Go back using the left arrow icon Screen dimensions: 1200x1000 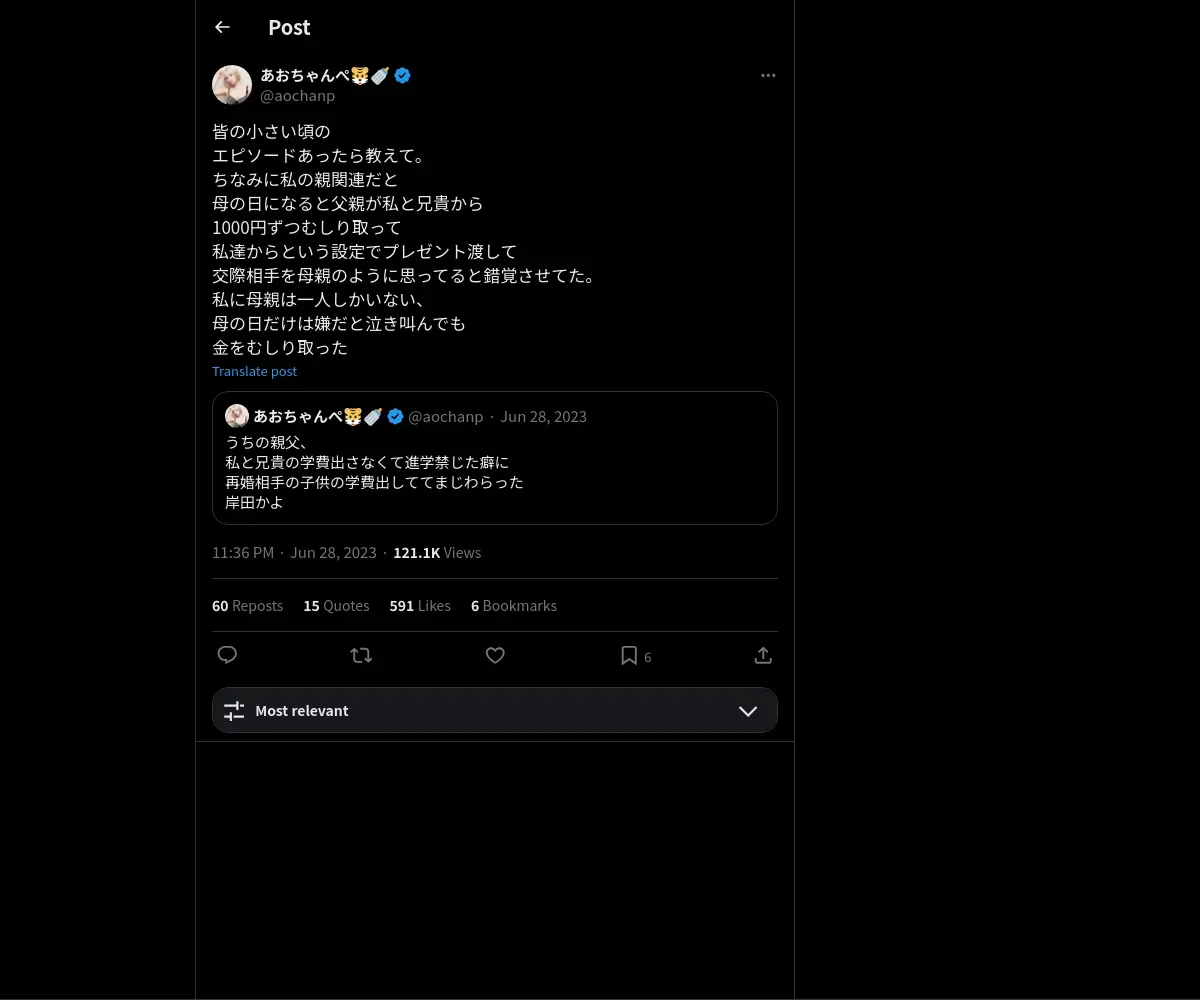click(222, 28)
